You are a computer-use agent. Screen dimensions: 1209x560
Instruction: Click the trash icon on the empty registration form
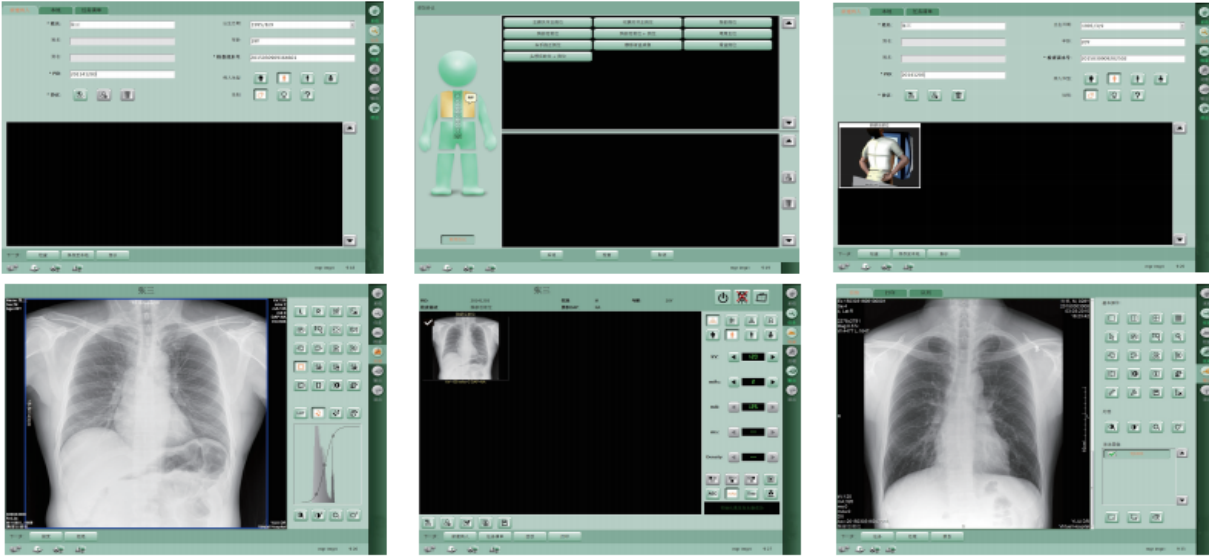pos(127,95)
